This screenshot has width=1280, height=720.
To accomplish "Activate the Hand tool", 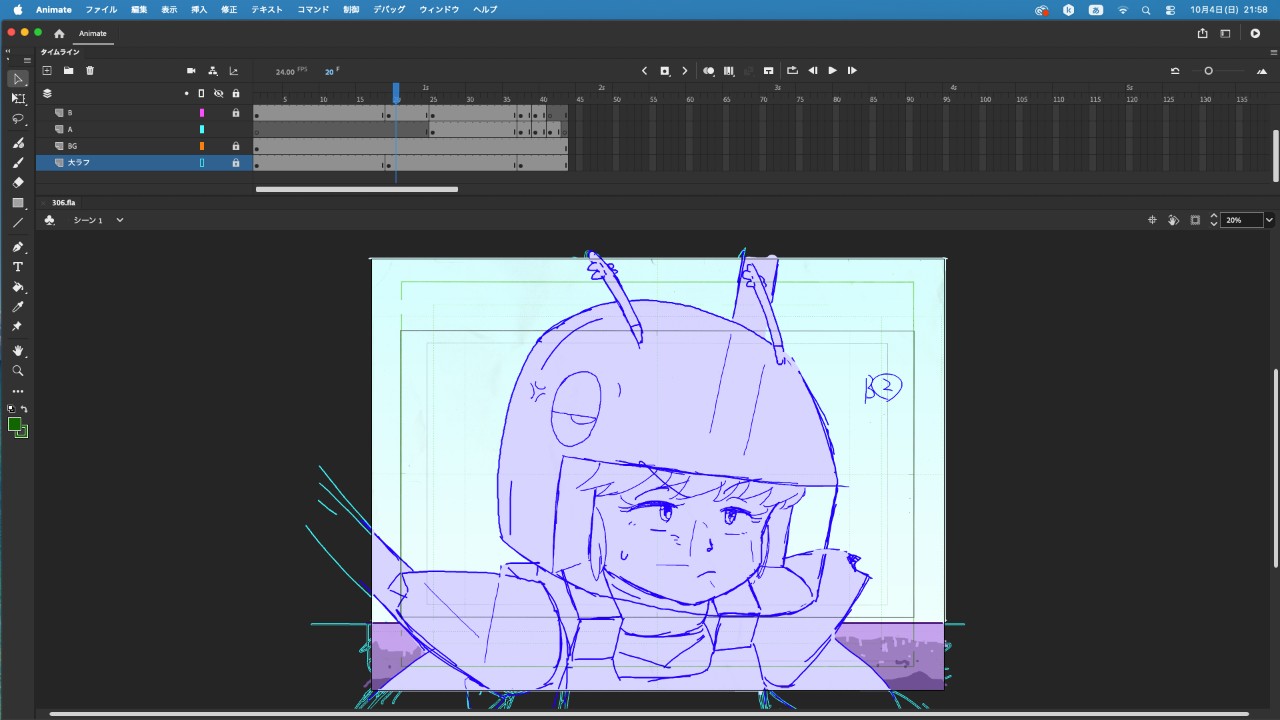I will click(18, 351).
